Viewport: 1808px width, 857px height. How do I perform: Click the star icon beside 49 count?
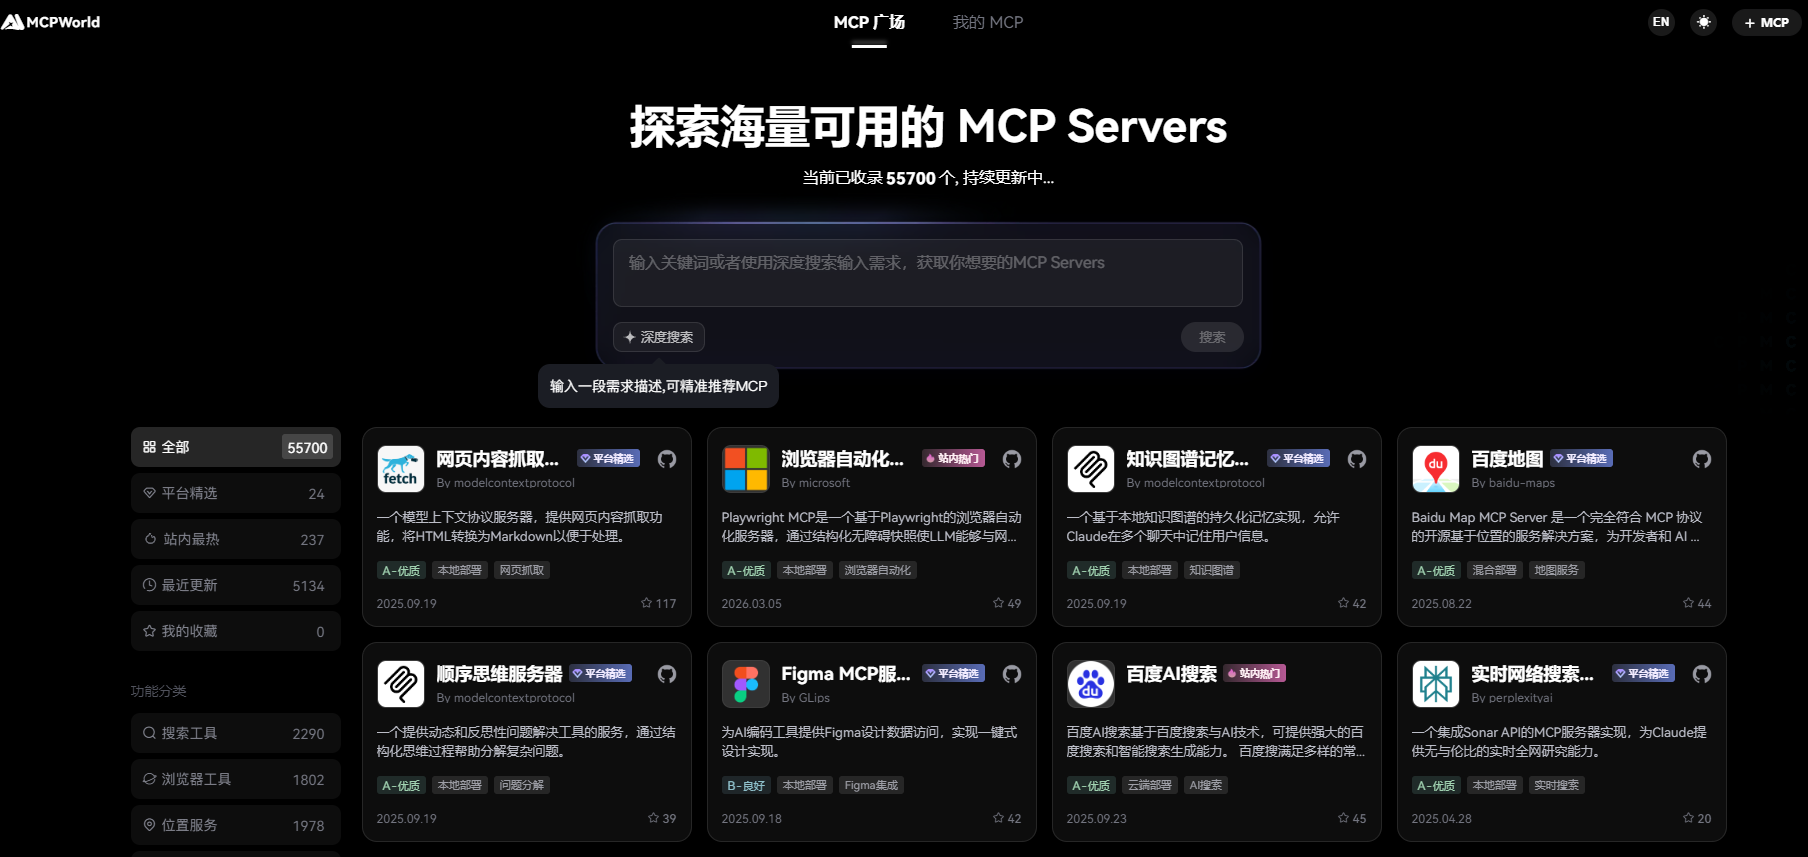coord(998,603)
